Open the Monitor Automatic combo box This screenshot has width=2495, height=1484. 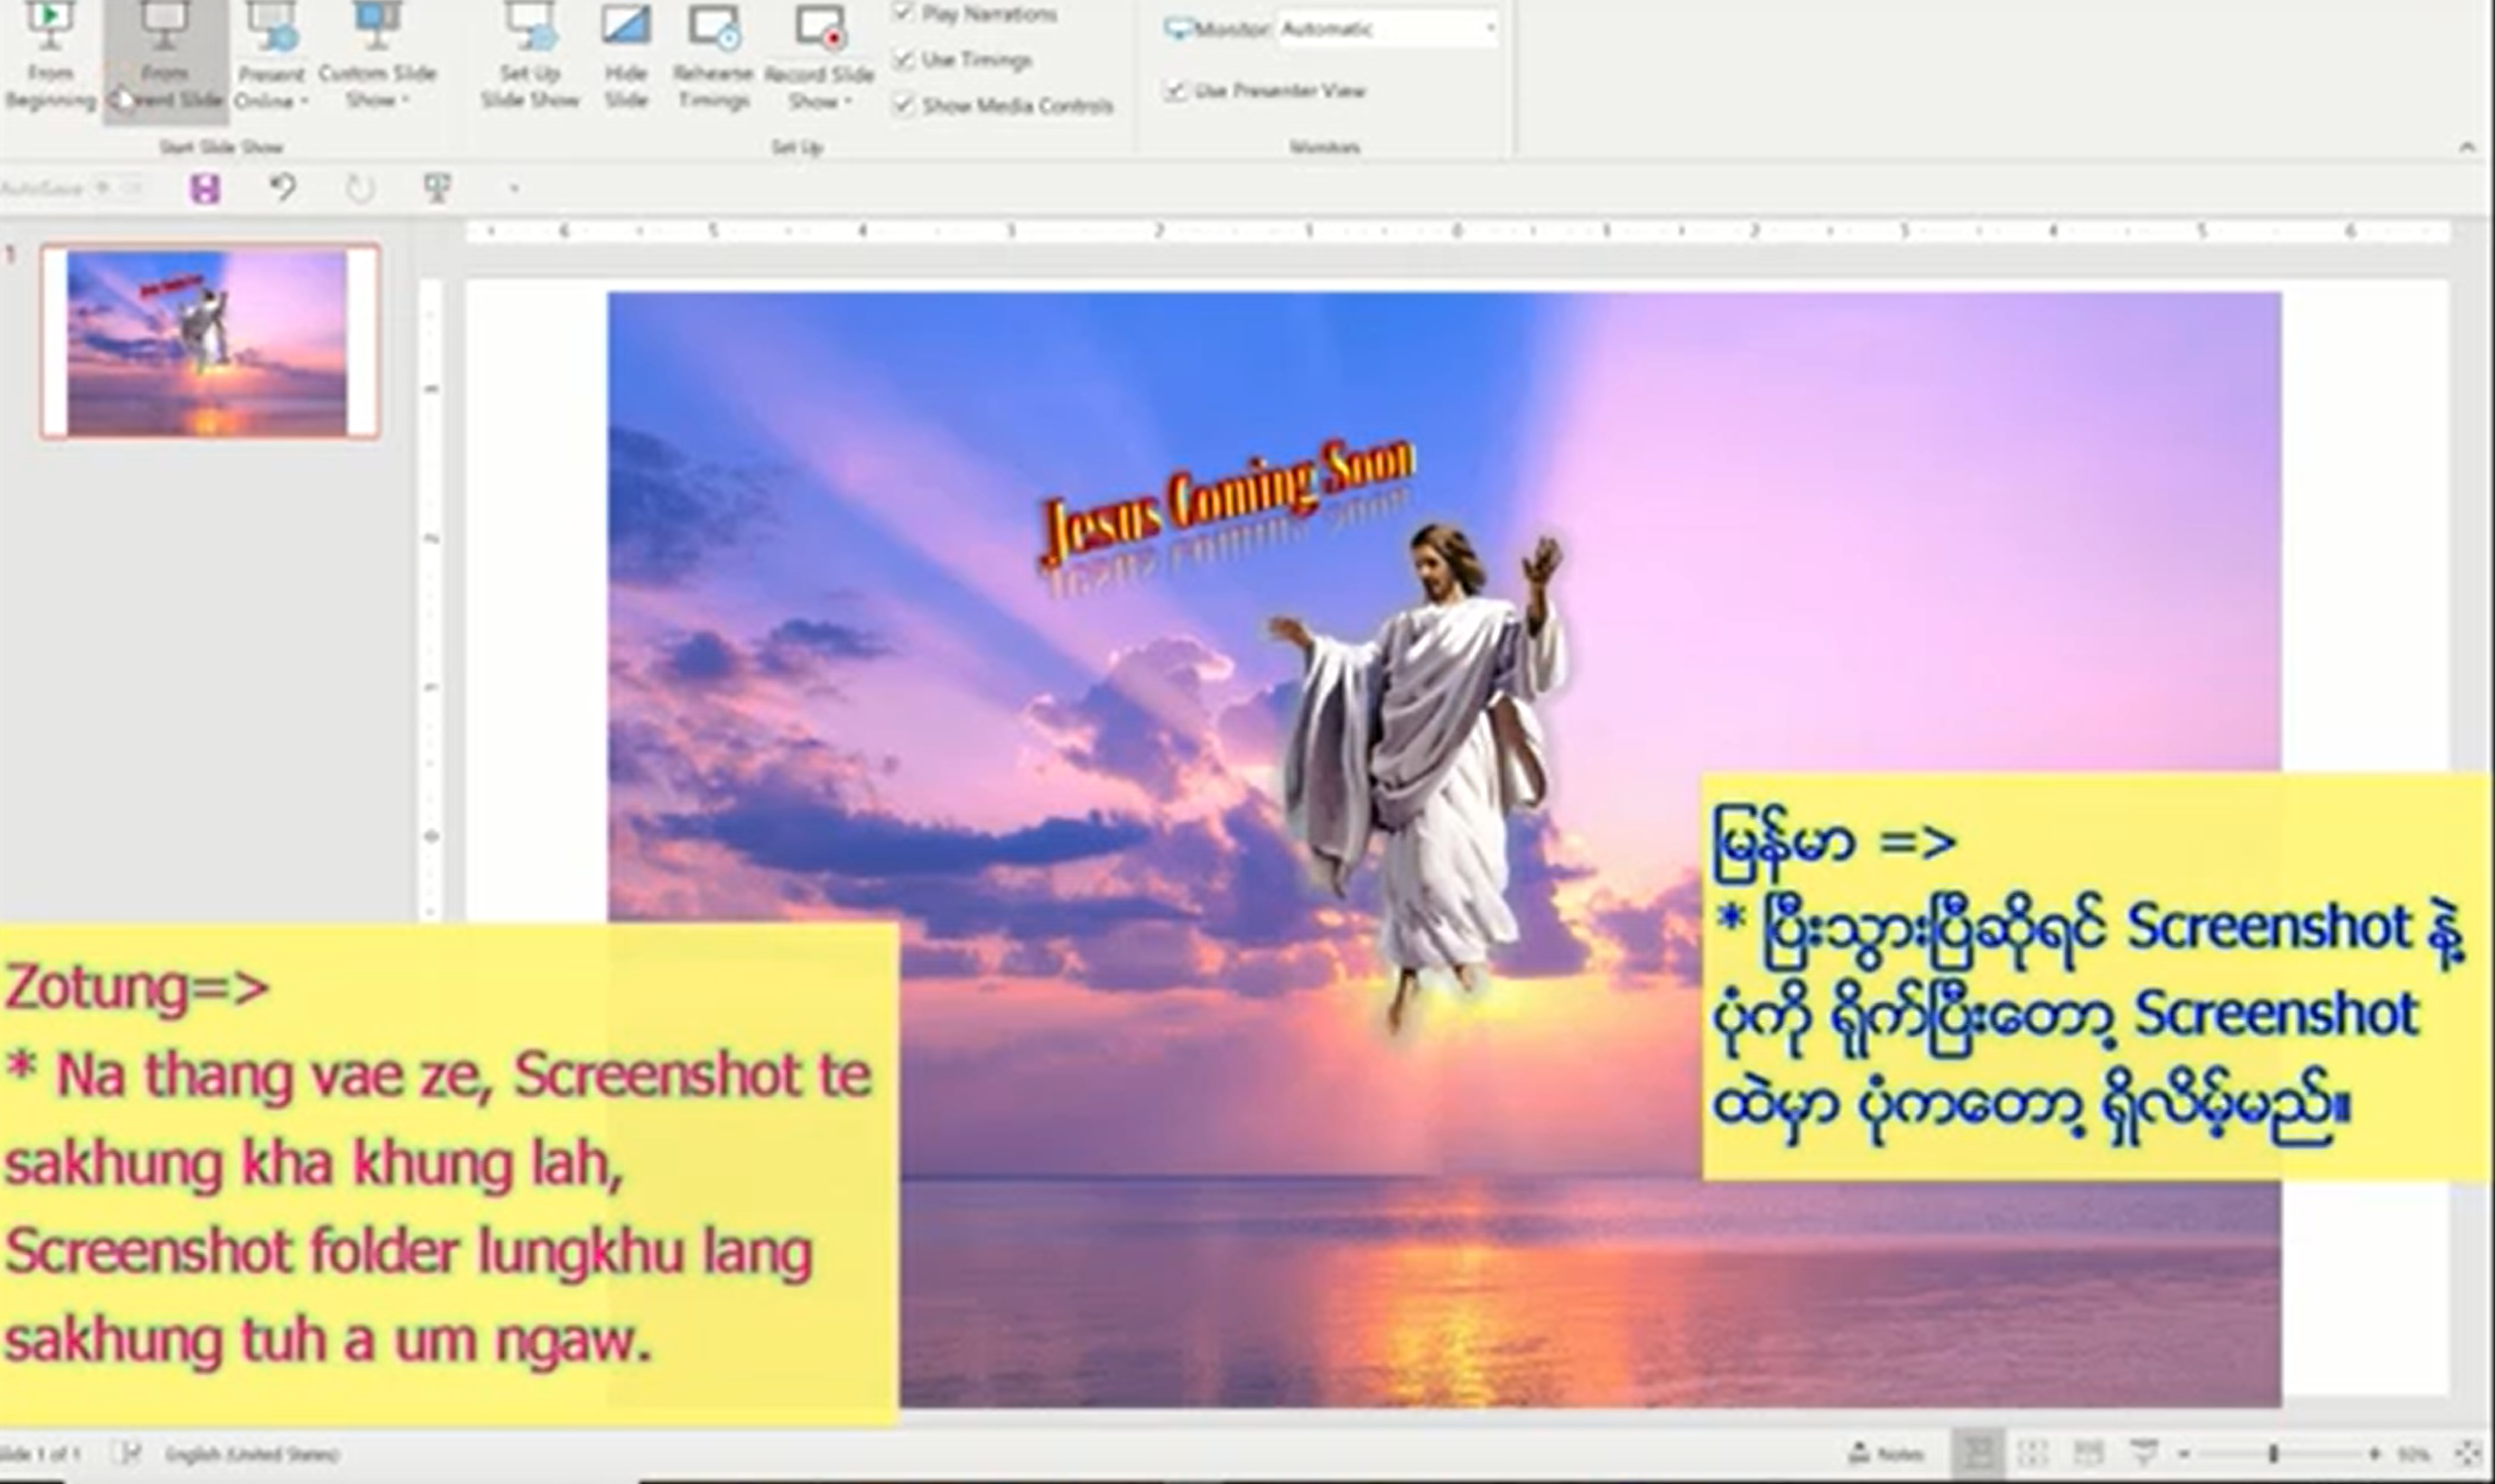pyautogui.click(x=1388, y=29)
